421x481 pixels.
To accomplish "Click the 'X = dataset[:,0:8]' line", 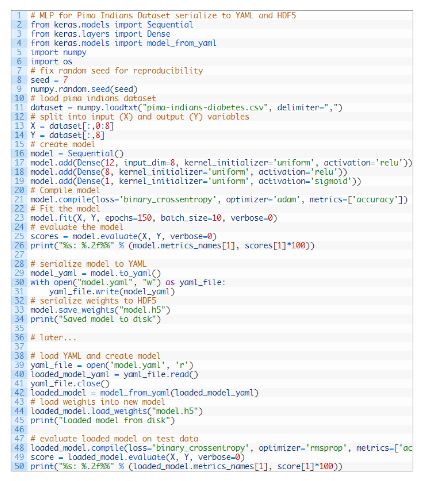I will 72,126.
